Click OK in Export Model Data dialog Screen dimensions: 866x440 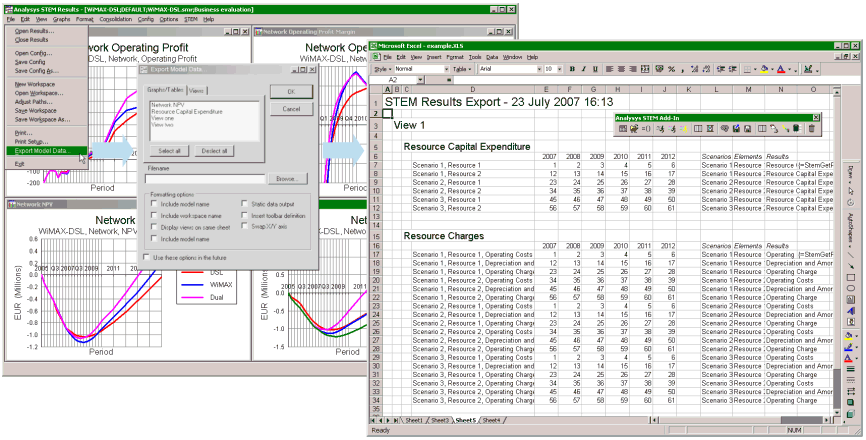[x=291, y=92]
